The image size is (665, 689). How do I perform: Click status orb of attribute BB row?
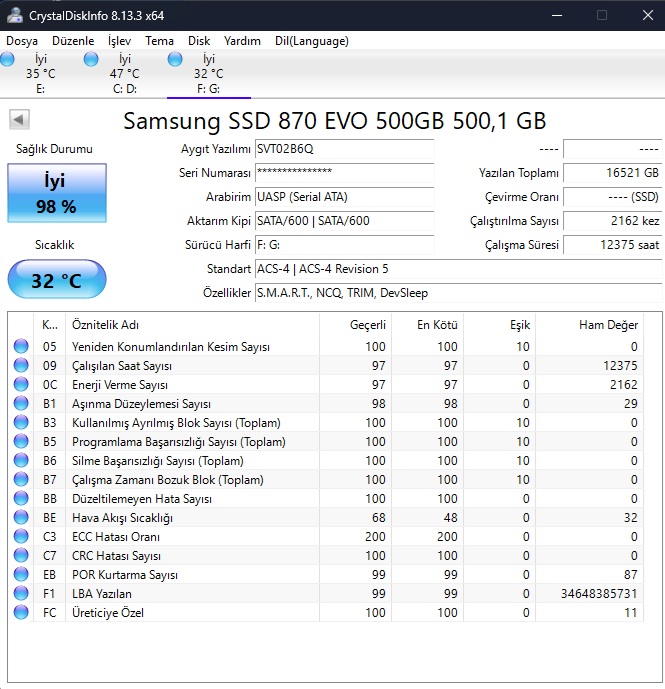click(21, 498)
